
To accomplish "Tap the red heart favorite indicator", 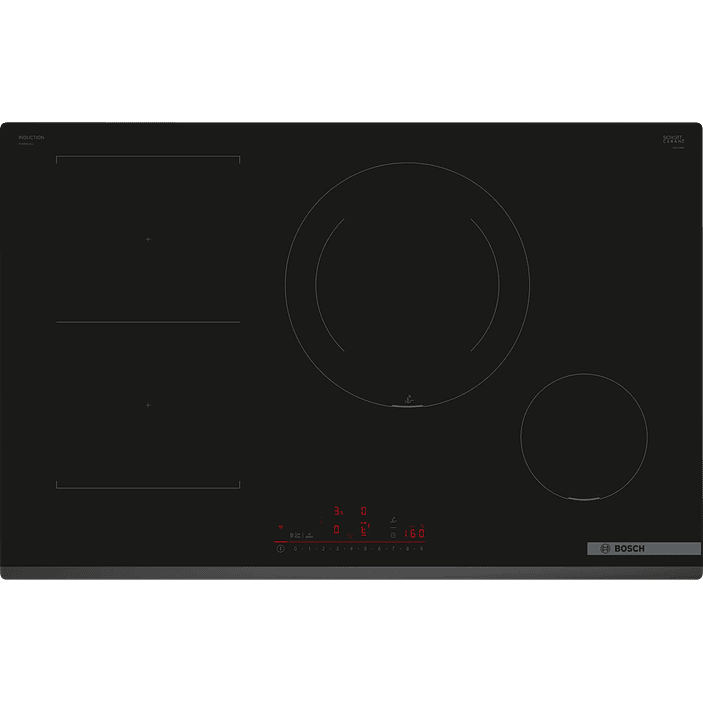I will tap(281, 525).
